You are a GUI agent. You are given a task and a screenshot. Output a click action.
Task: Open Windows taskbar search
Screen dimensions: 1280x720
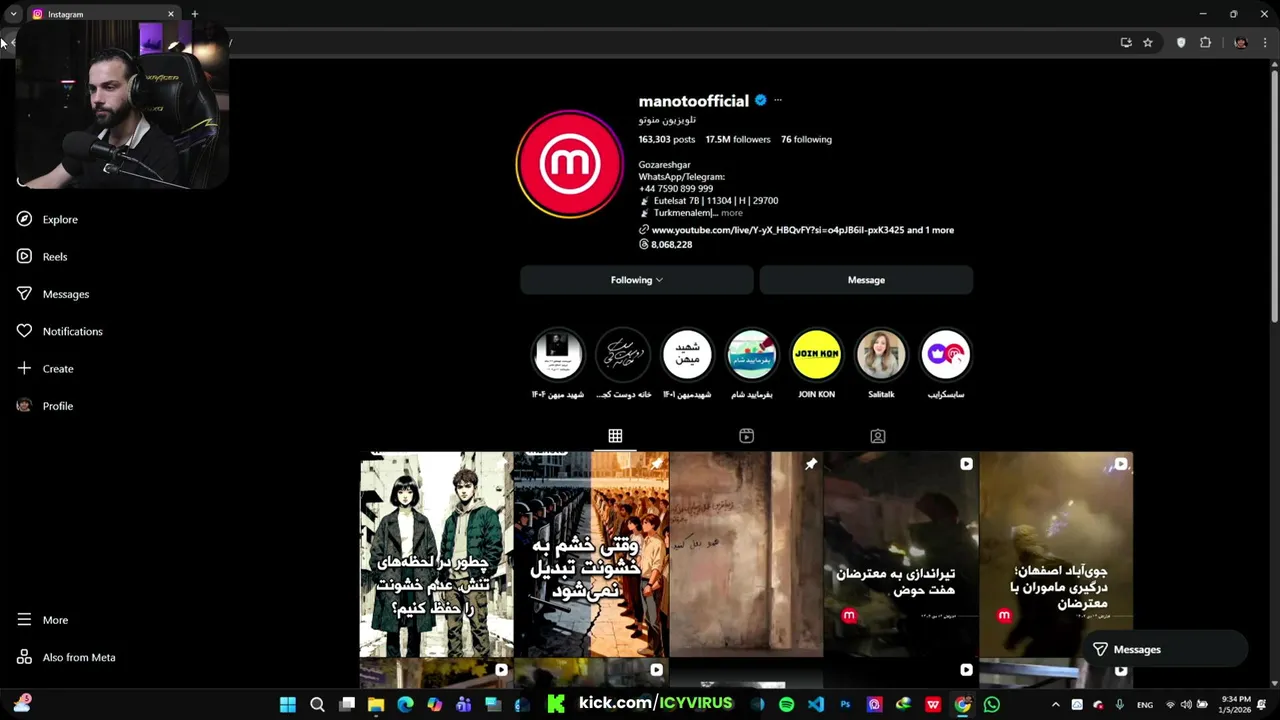(x=317, y=705)
